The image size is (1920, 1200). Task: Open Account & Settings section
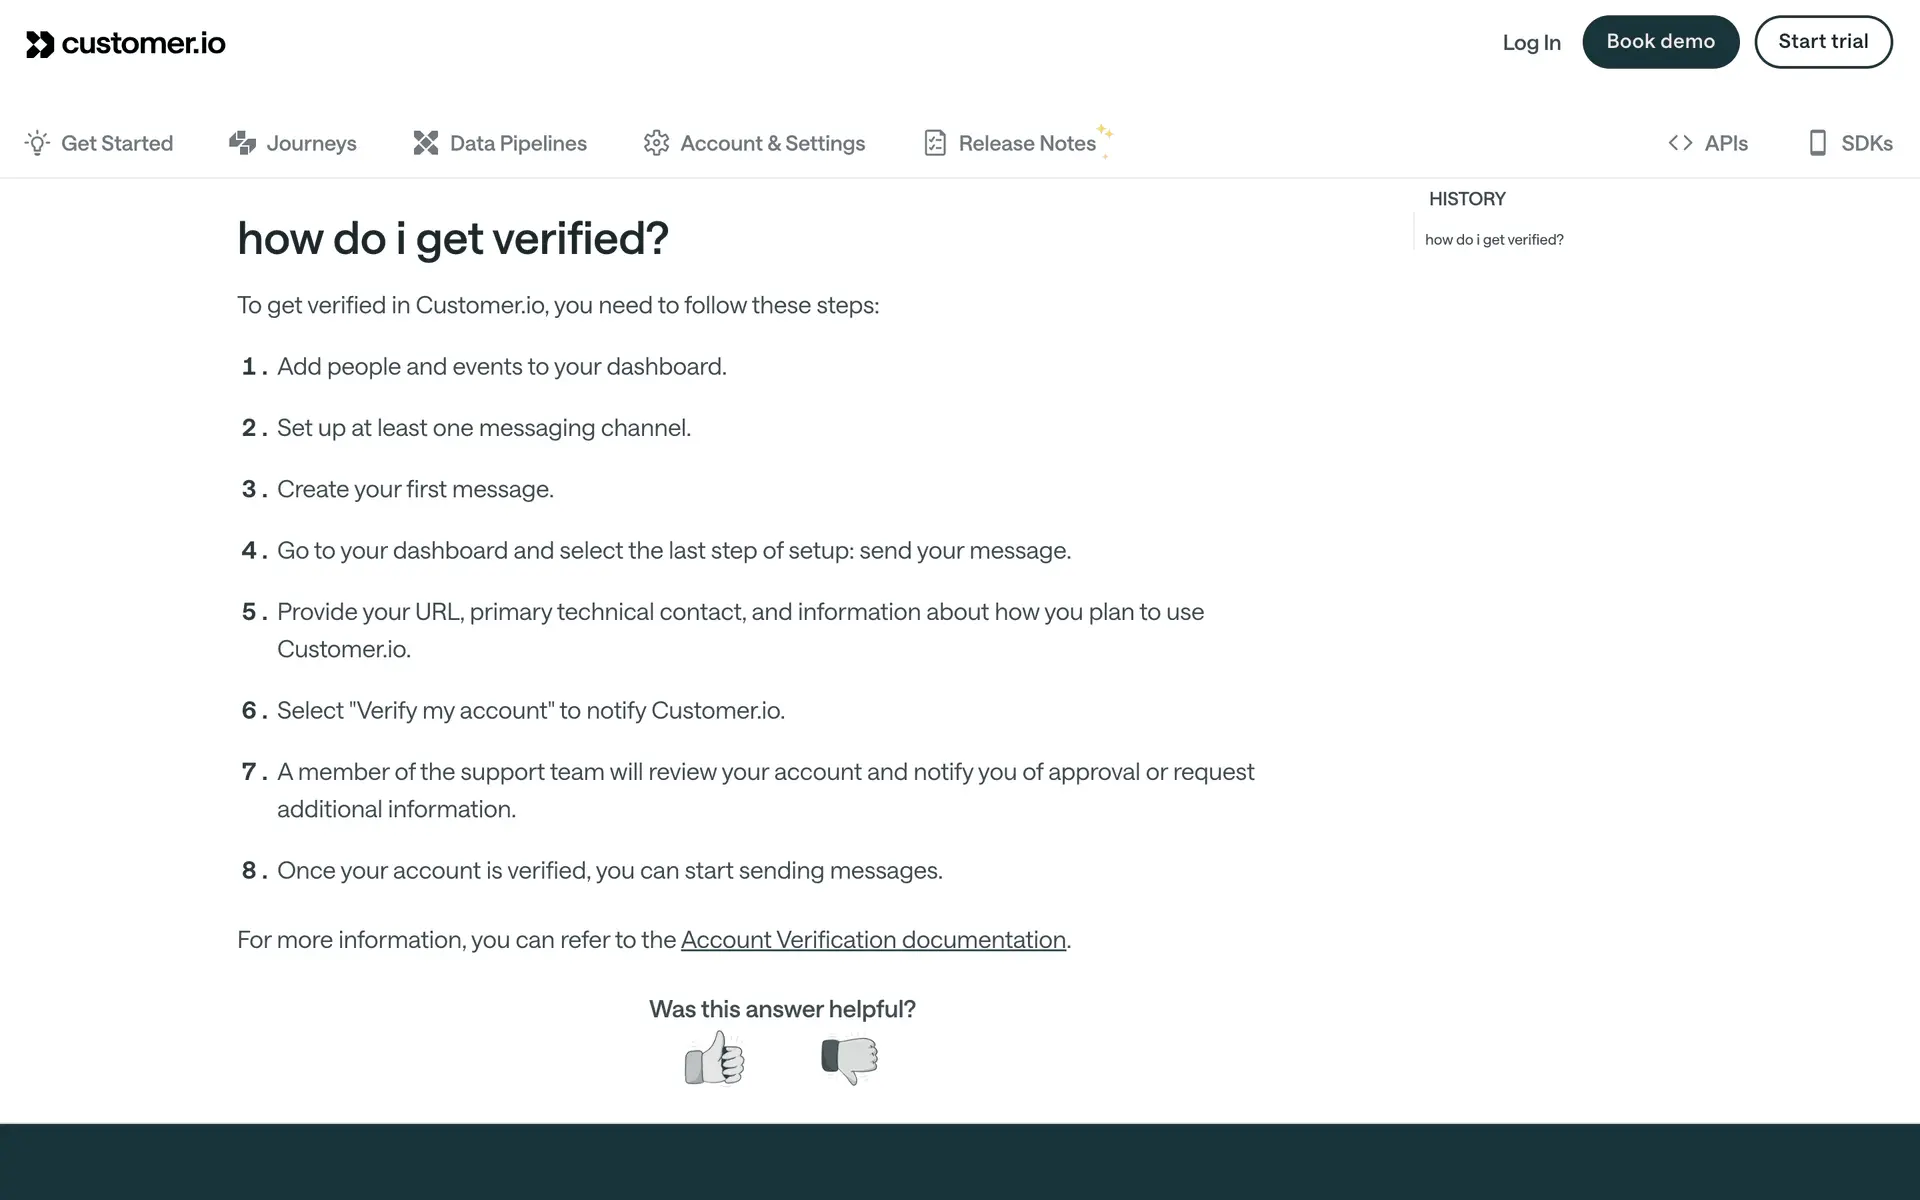tap(772, 143)
